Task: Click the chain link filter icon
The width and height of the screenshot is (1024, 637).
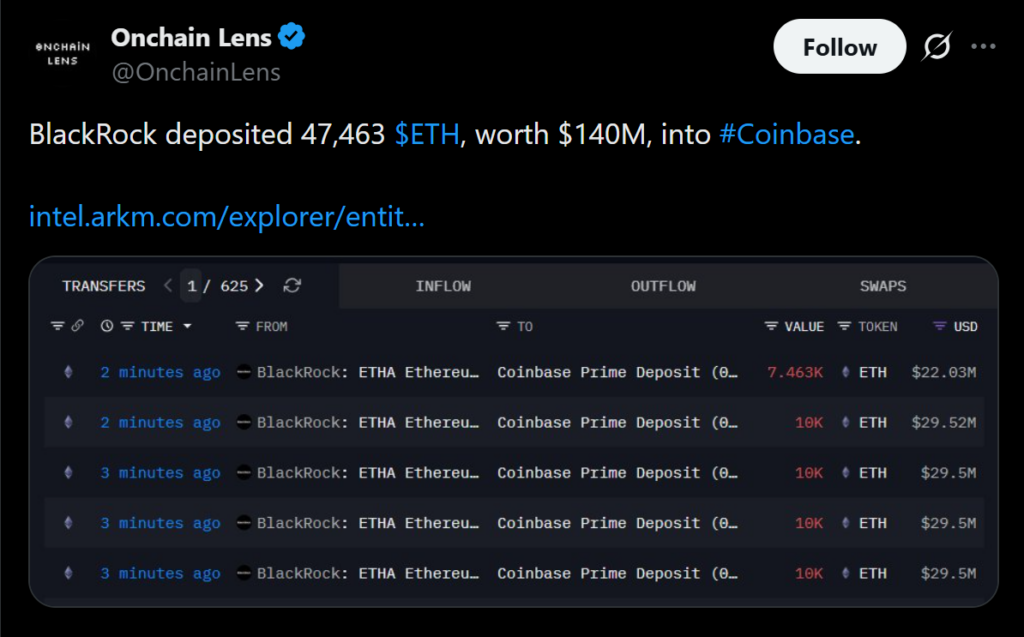Action: point(77,326)
